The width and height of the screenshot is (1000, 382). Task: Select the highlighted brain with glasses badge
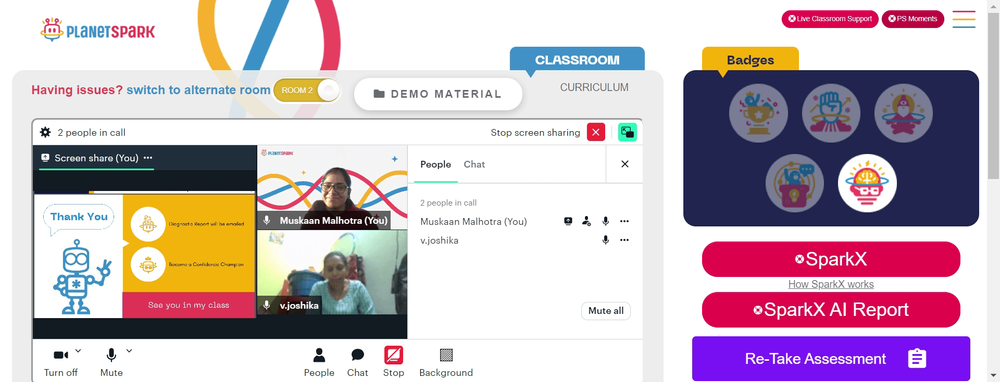click(x=867, y=183)
